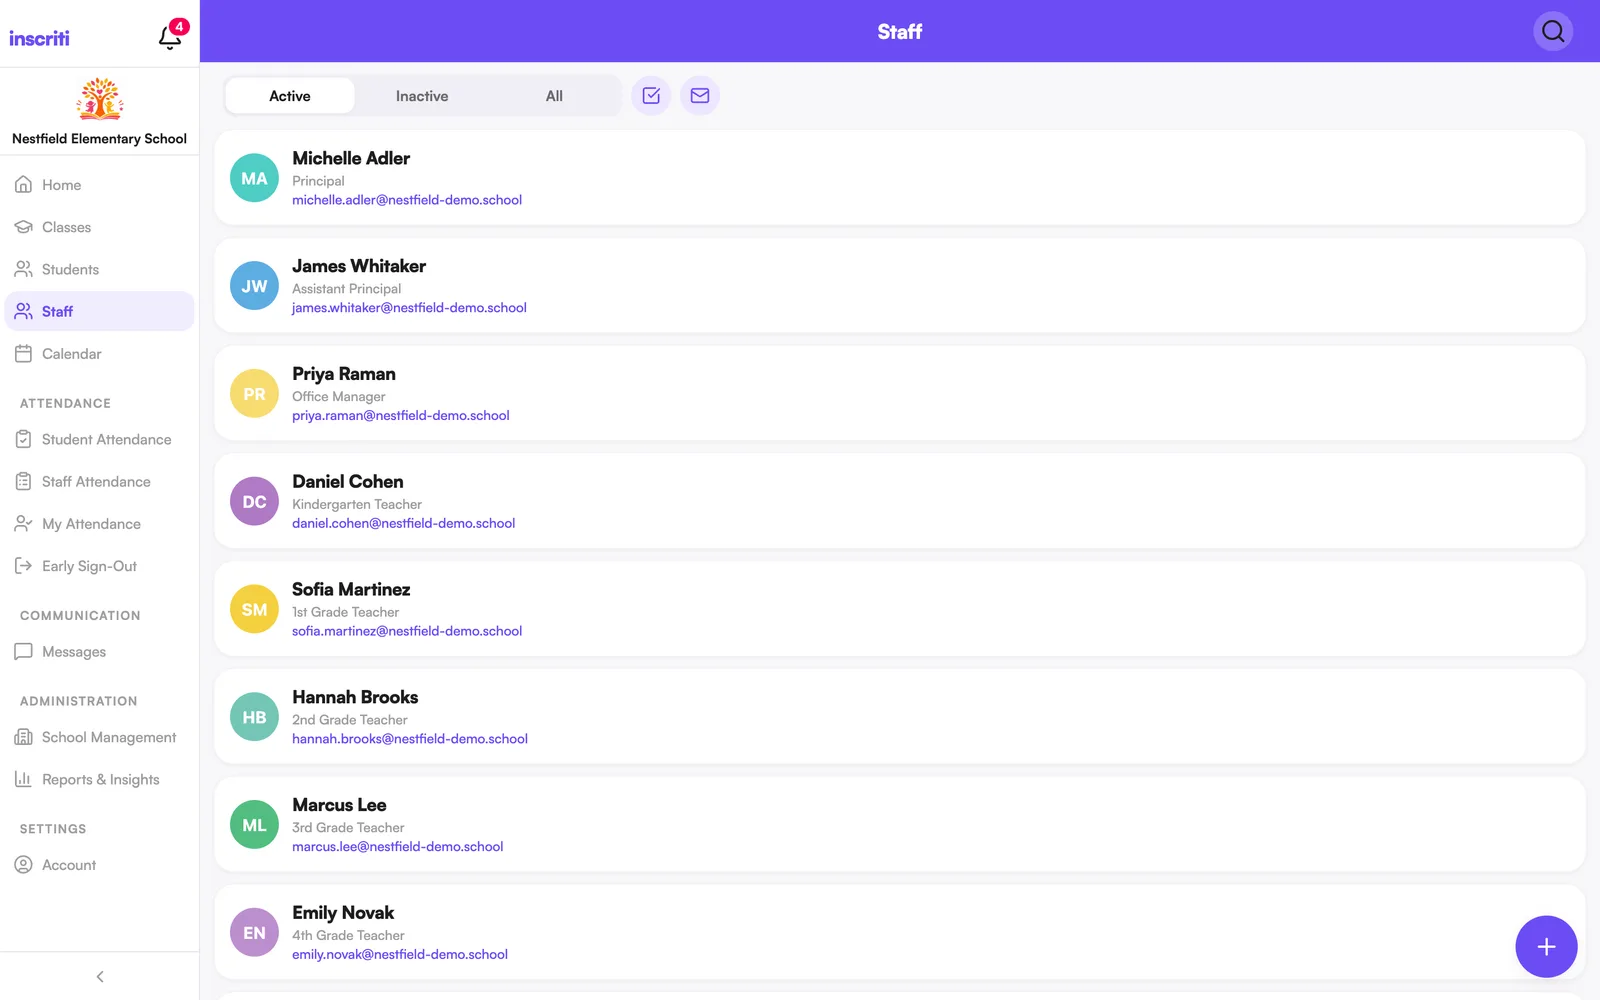Open Early Sign-Out page
Viewport: 1600px width, 1000px height.
pos(100,566)
